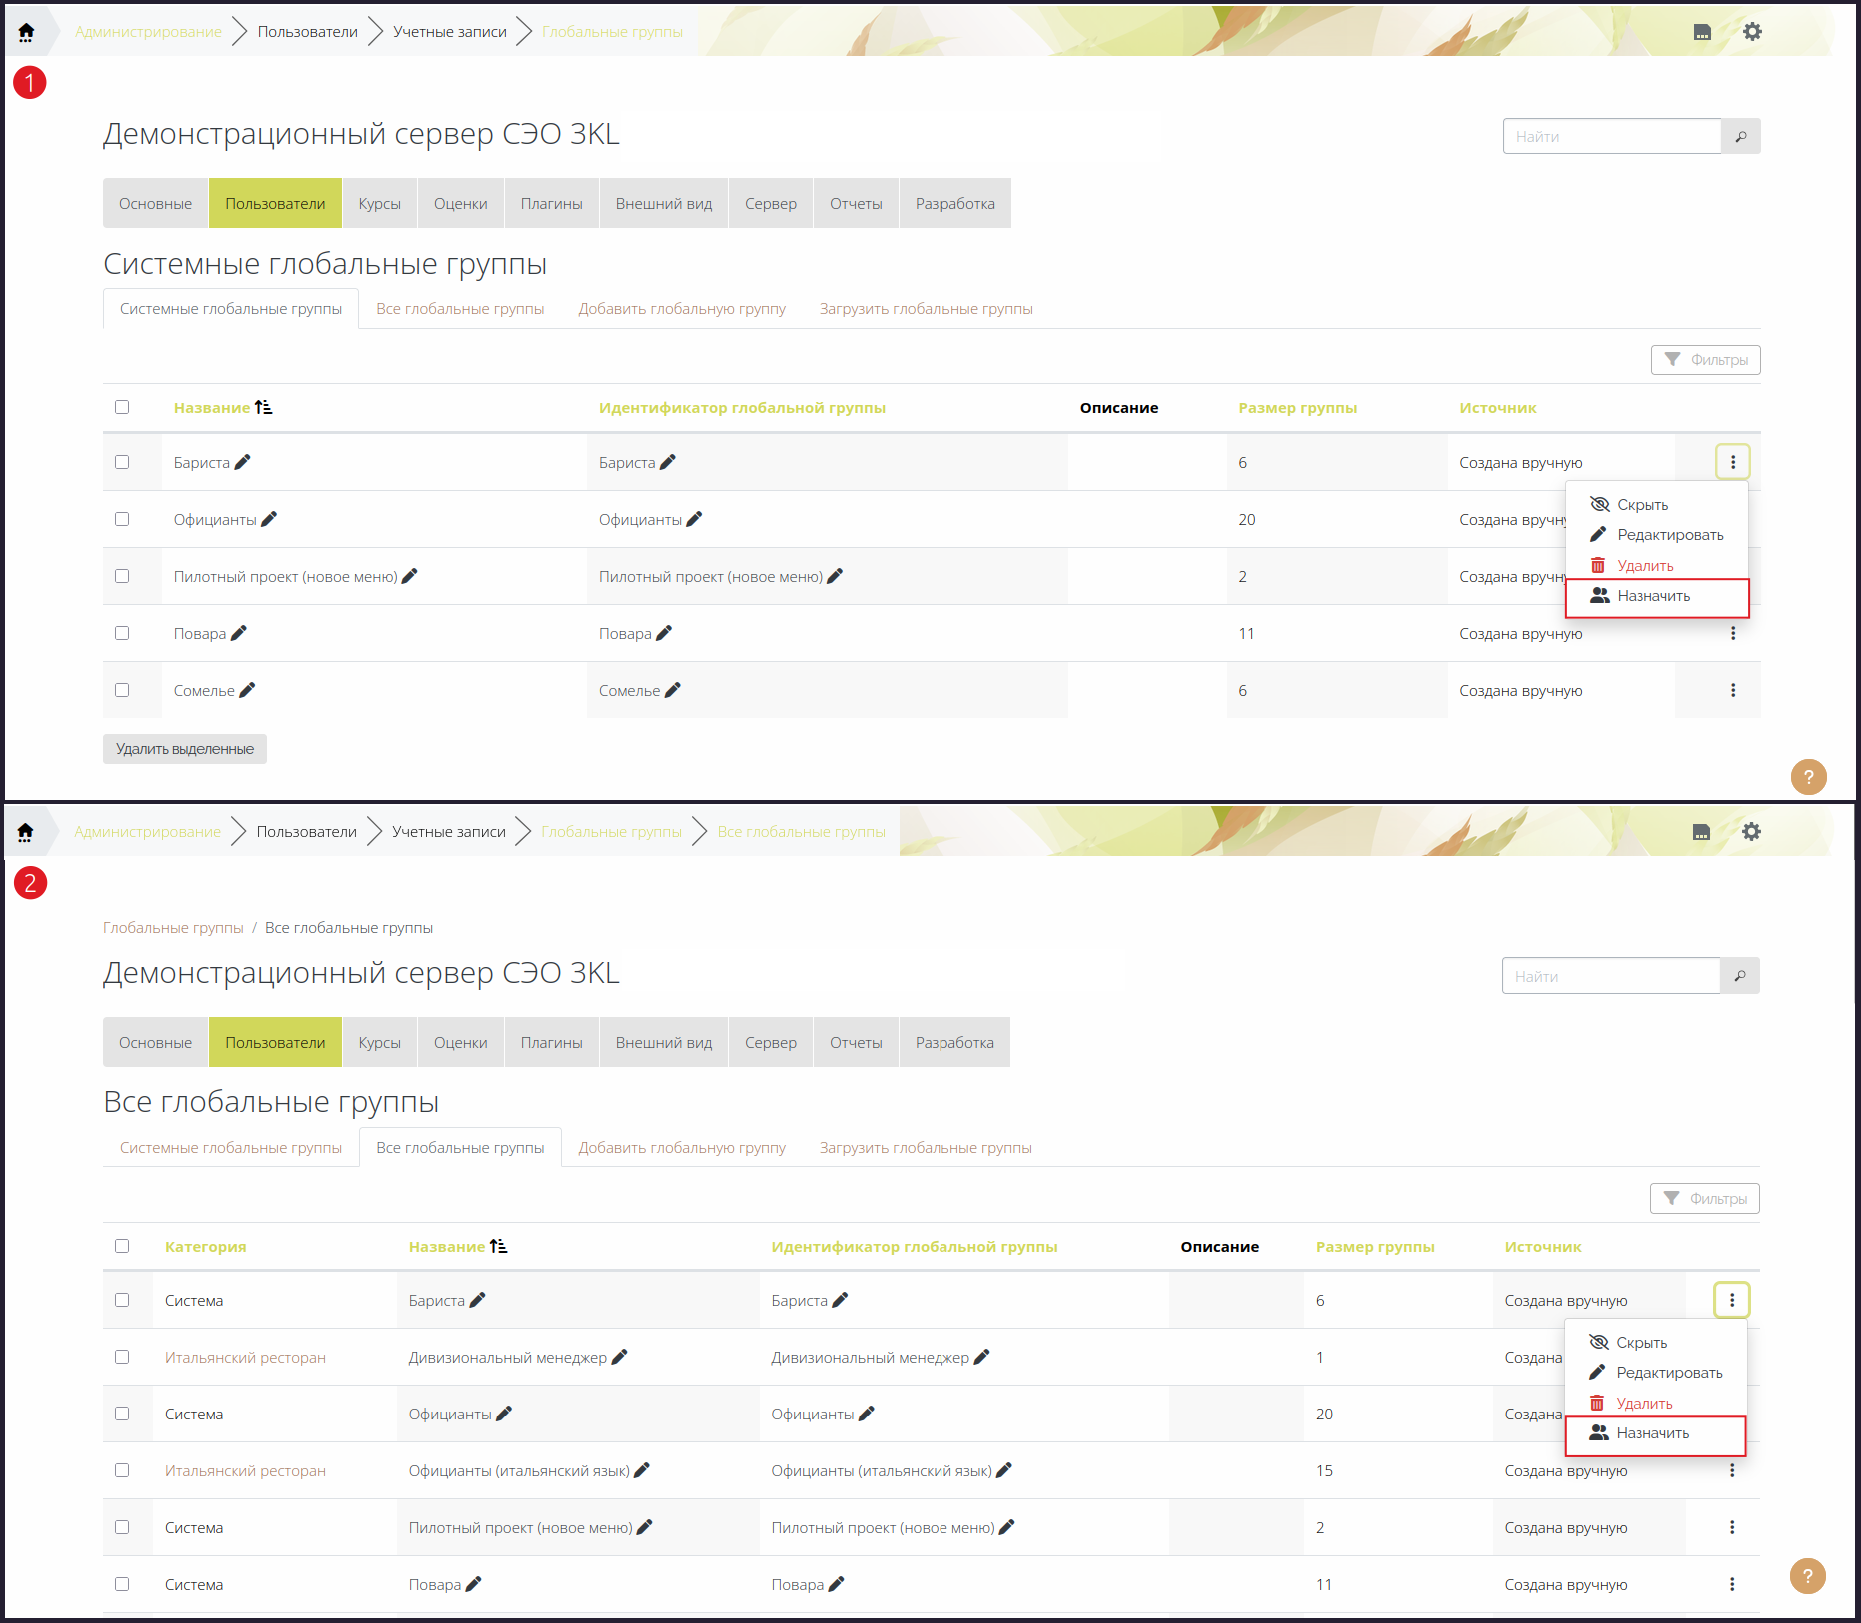The image size is (1861, 1623).
Task: Open Итальянский ресторан category link for Дивизиональный менеджер
Action: pos(245,1357)
